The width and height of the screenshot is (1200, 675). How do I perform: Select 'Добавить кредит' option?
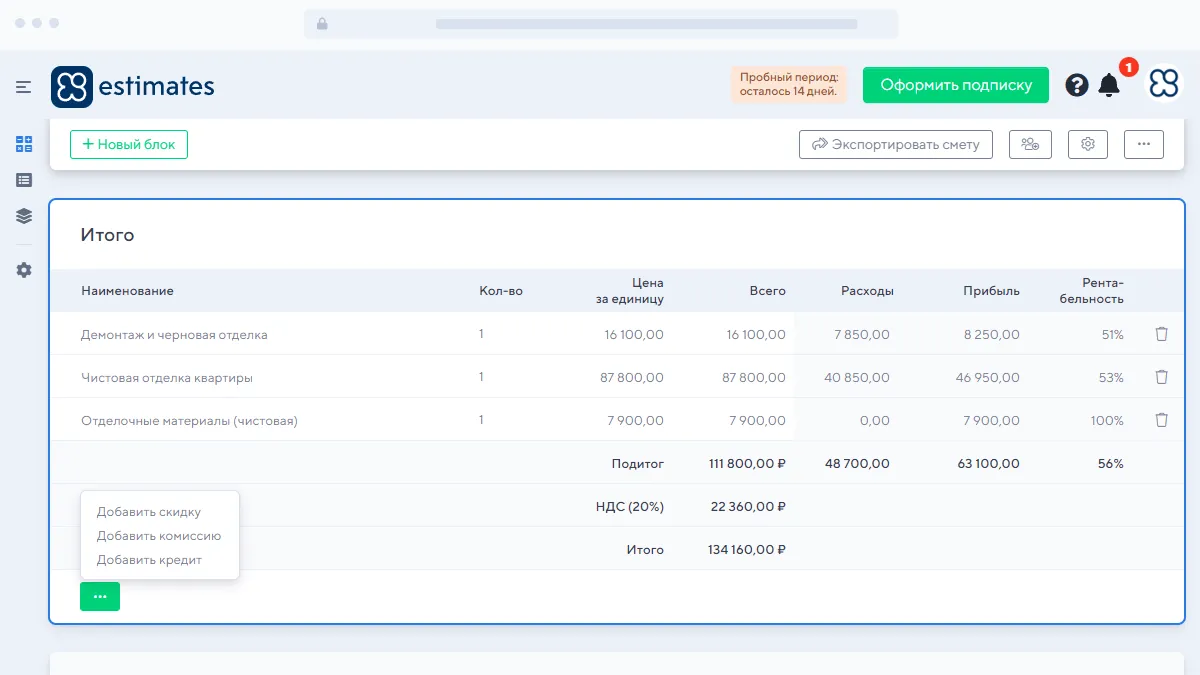coord(149,560)
